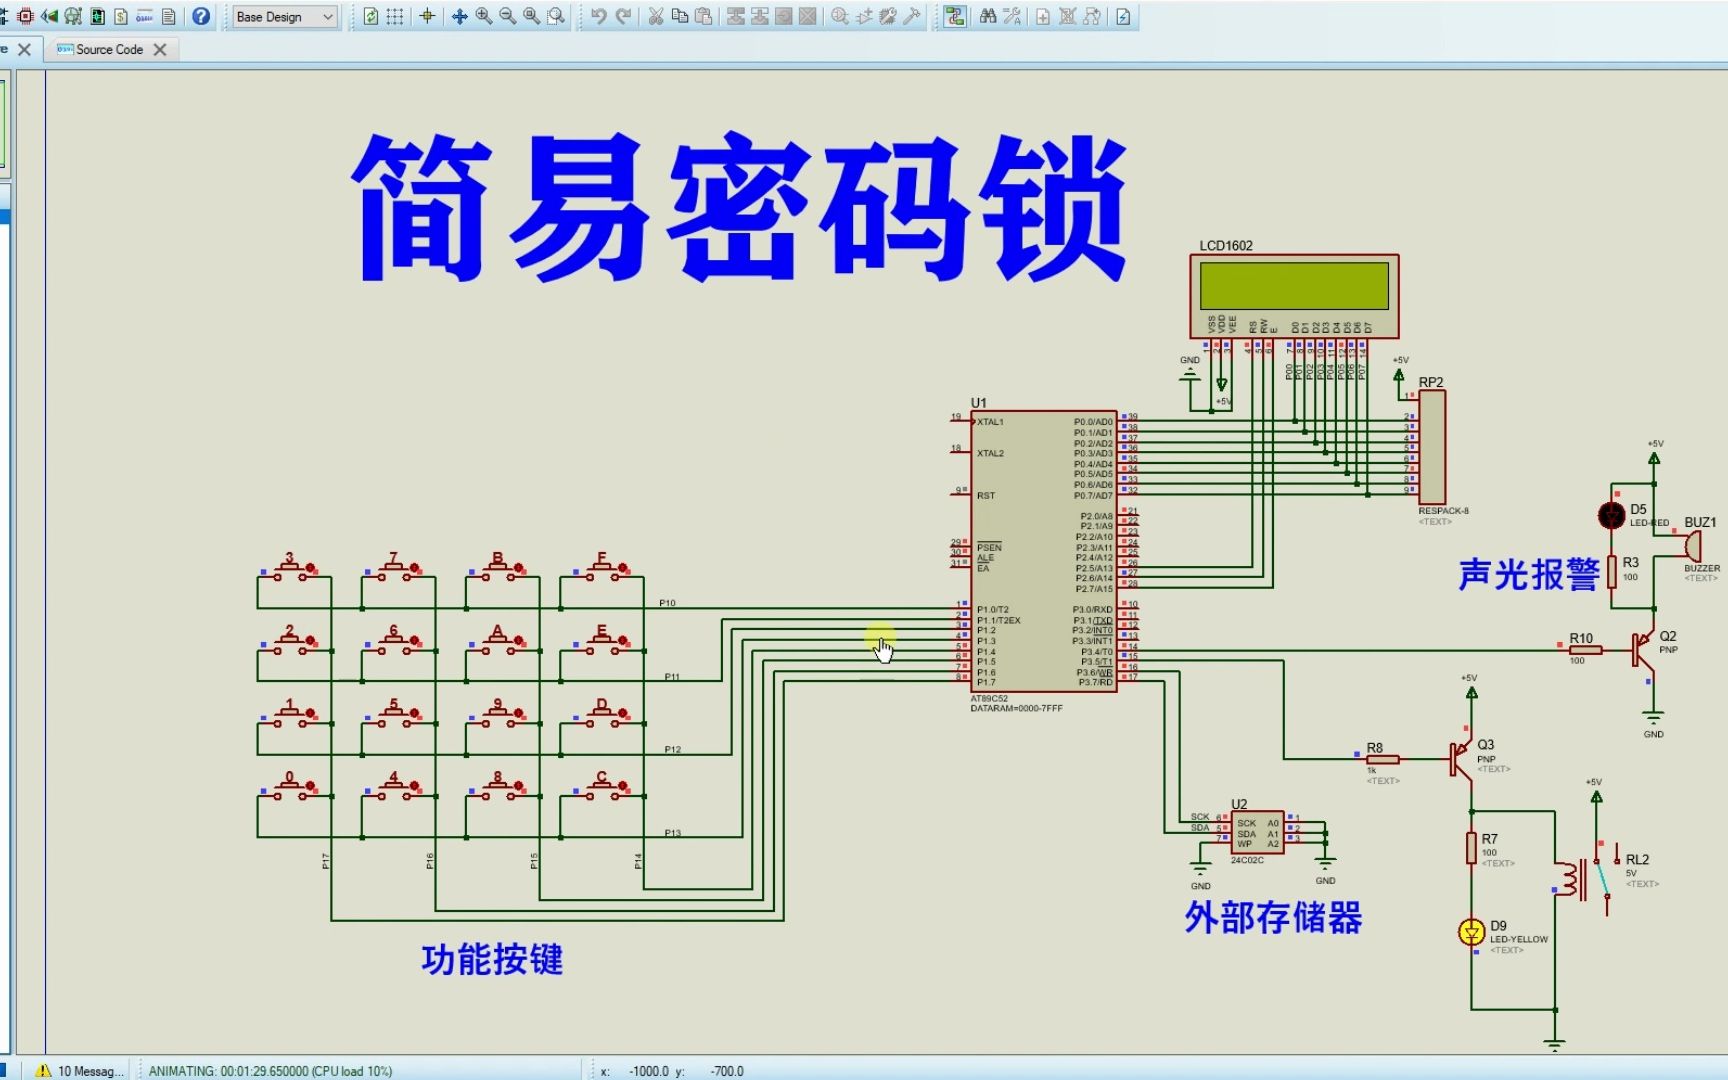This screenshot has height=1080, width=1728.
Task: Select the AT89C52 microcontroller U1
Action: tap(1043, 550)
